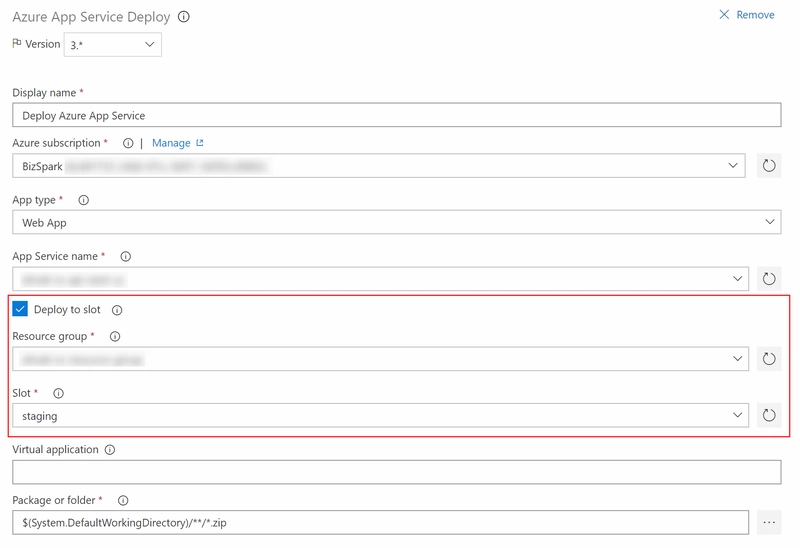Show info for Deploy to slot option
Viewport: 800px width, 548px height.
pyautogui.click(x=117, y=310)
